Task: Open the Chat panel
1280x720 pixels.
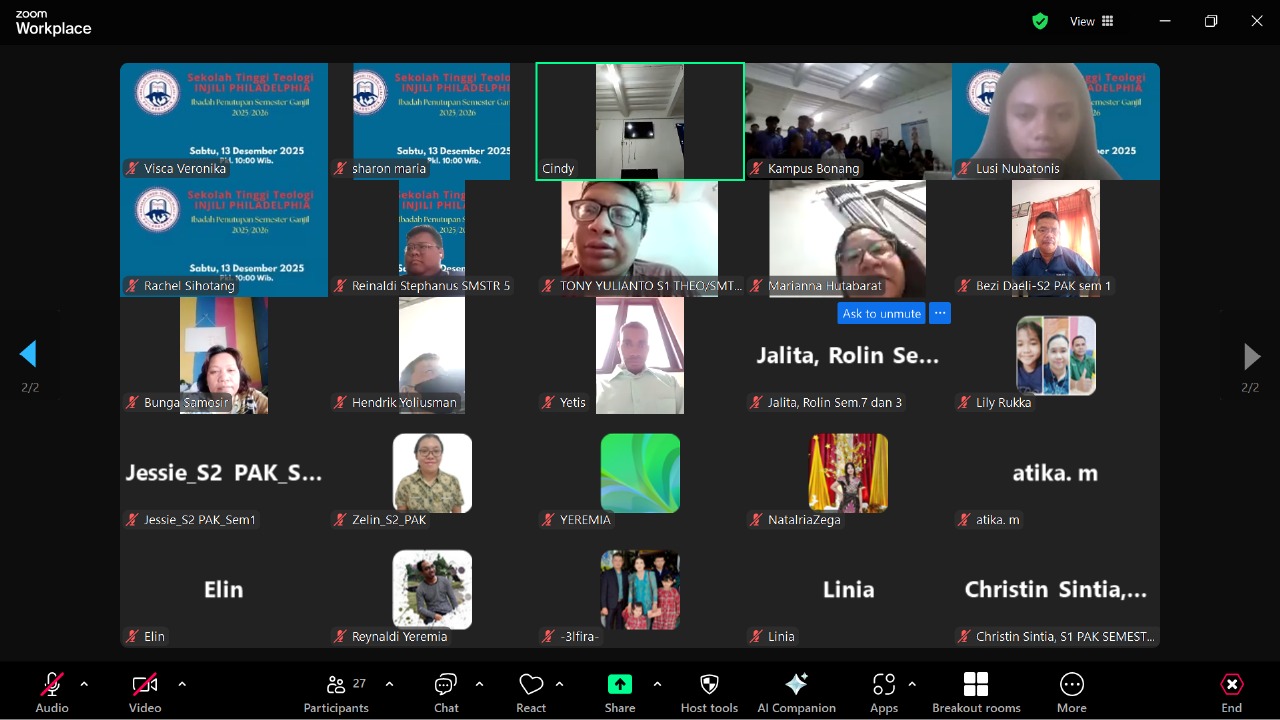Action: pyautogui.click(x=446, y=692)
